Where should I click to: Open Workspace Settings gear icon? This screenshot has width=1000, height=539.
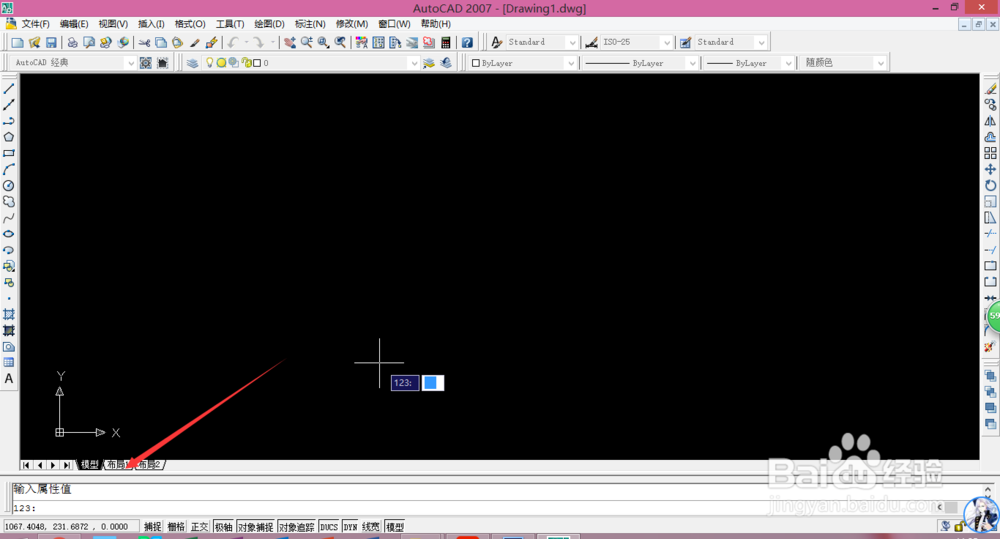pos(145,63)
